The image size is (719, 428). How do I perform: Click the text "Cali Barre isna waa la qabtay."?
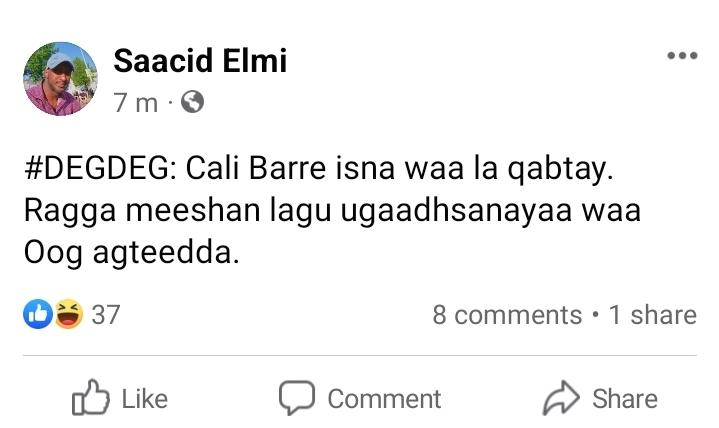click(397, 171)
